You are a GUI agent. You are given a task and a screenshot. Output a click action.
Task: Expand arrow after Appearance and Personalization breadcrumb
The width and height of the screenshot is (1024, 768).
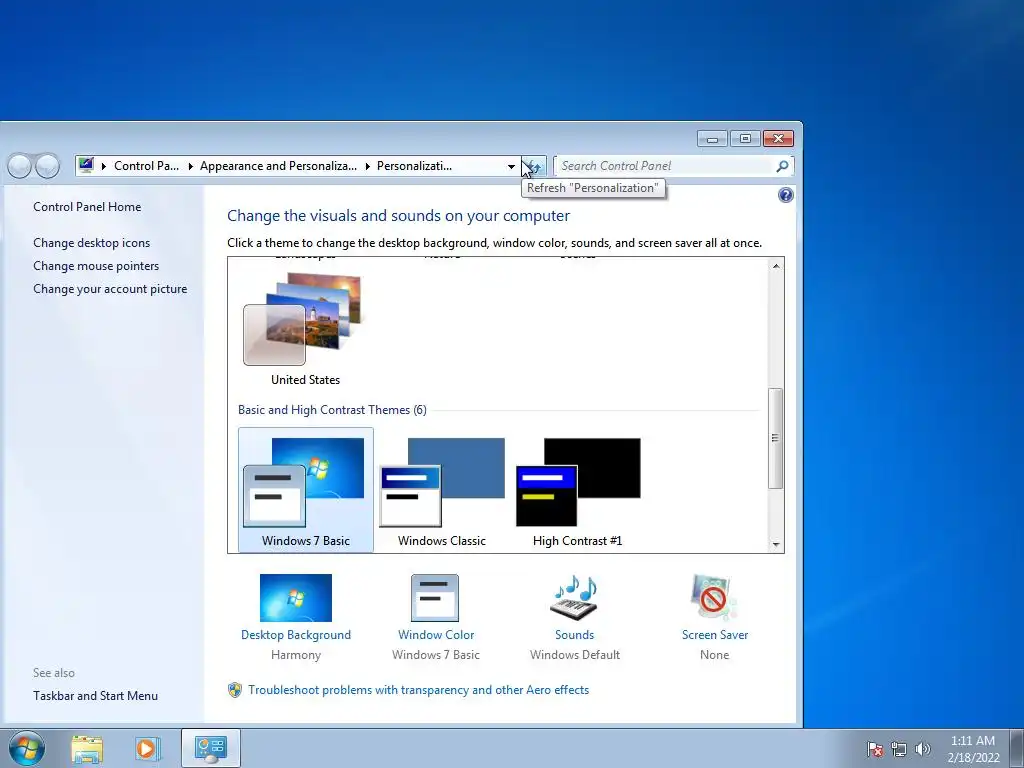coord(368,166)
